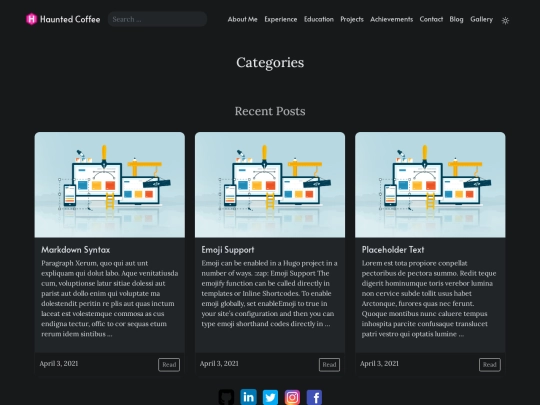540x405 pixels.
Task: Open the Emoji Support post title
Action: pos(228,250)
